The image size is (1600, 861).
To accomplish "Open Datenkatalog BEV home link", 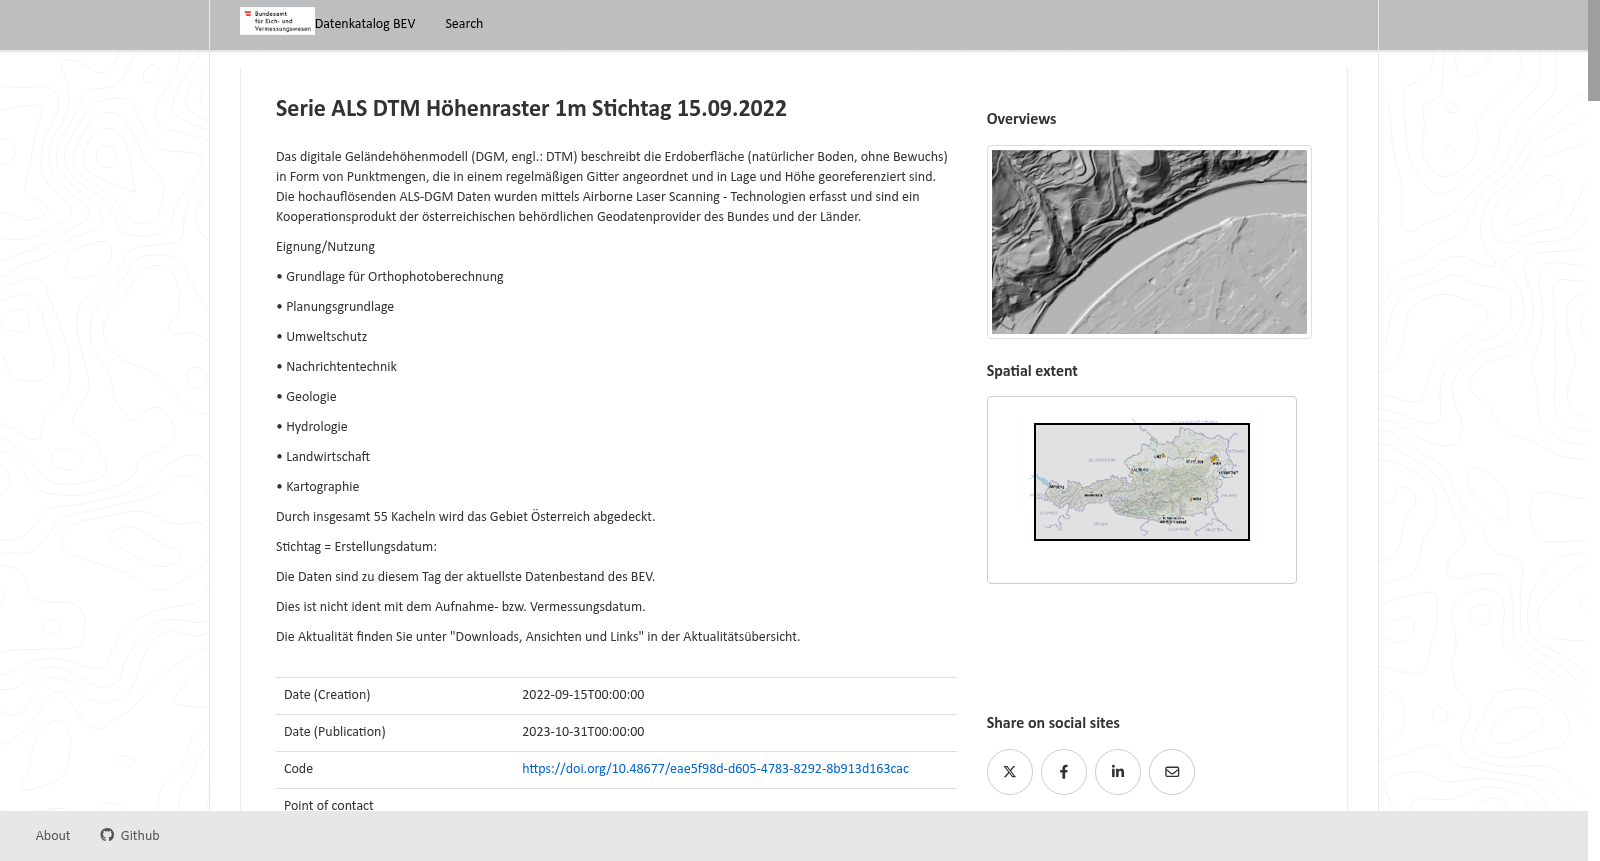I will point(365,24).
